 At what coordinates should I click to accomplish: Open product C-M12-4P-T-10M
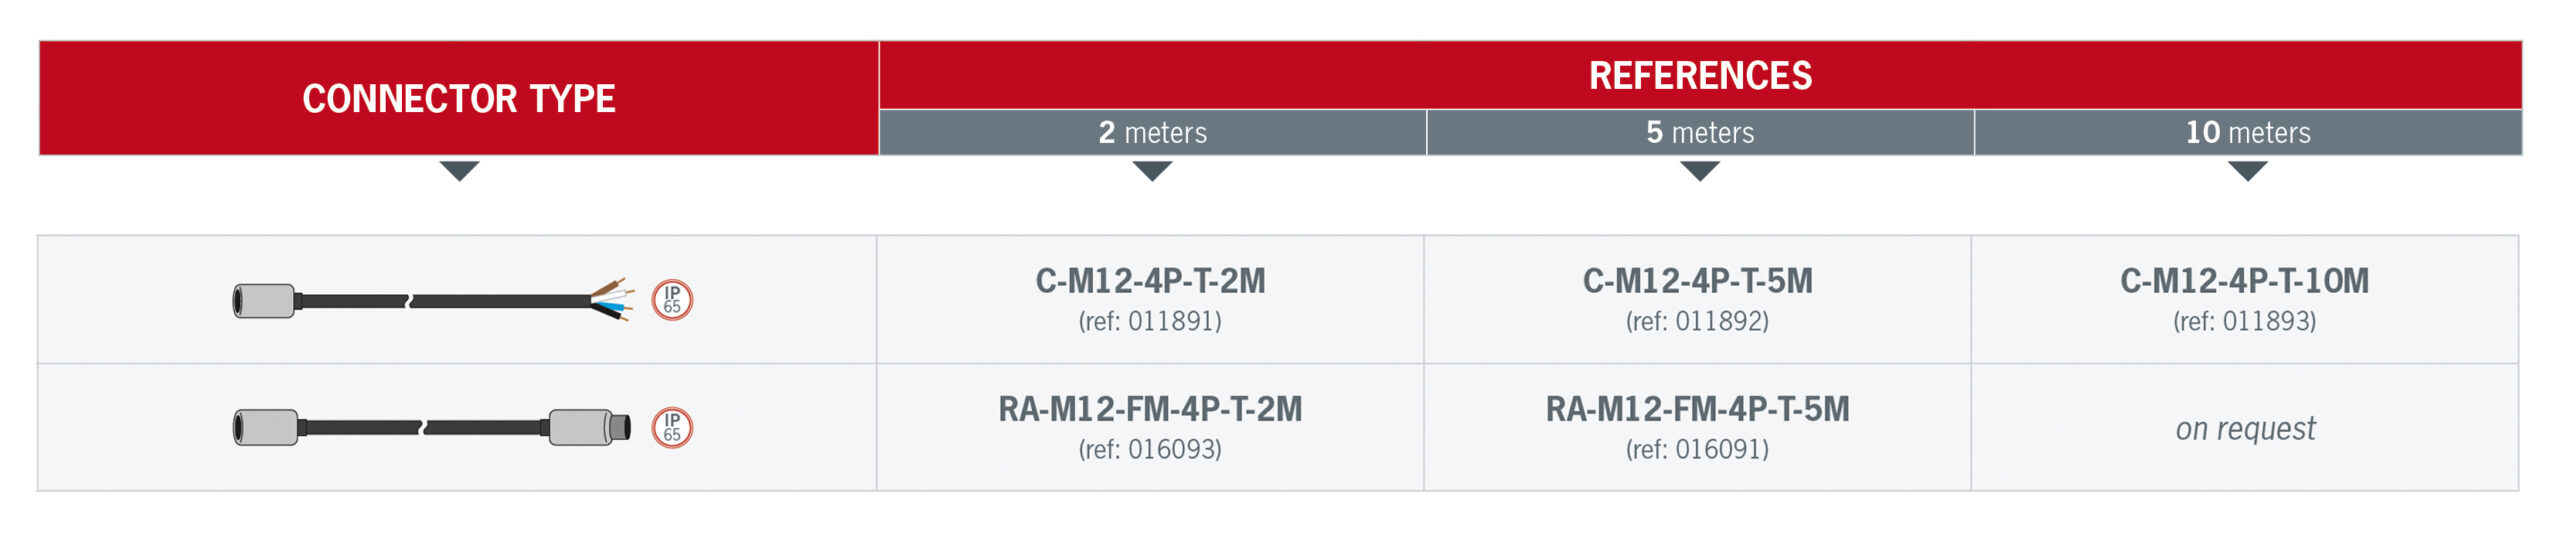pos(2244,281)
